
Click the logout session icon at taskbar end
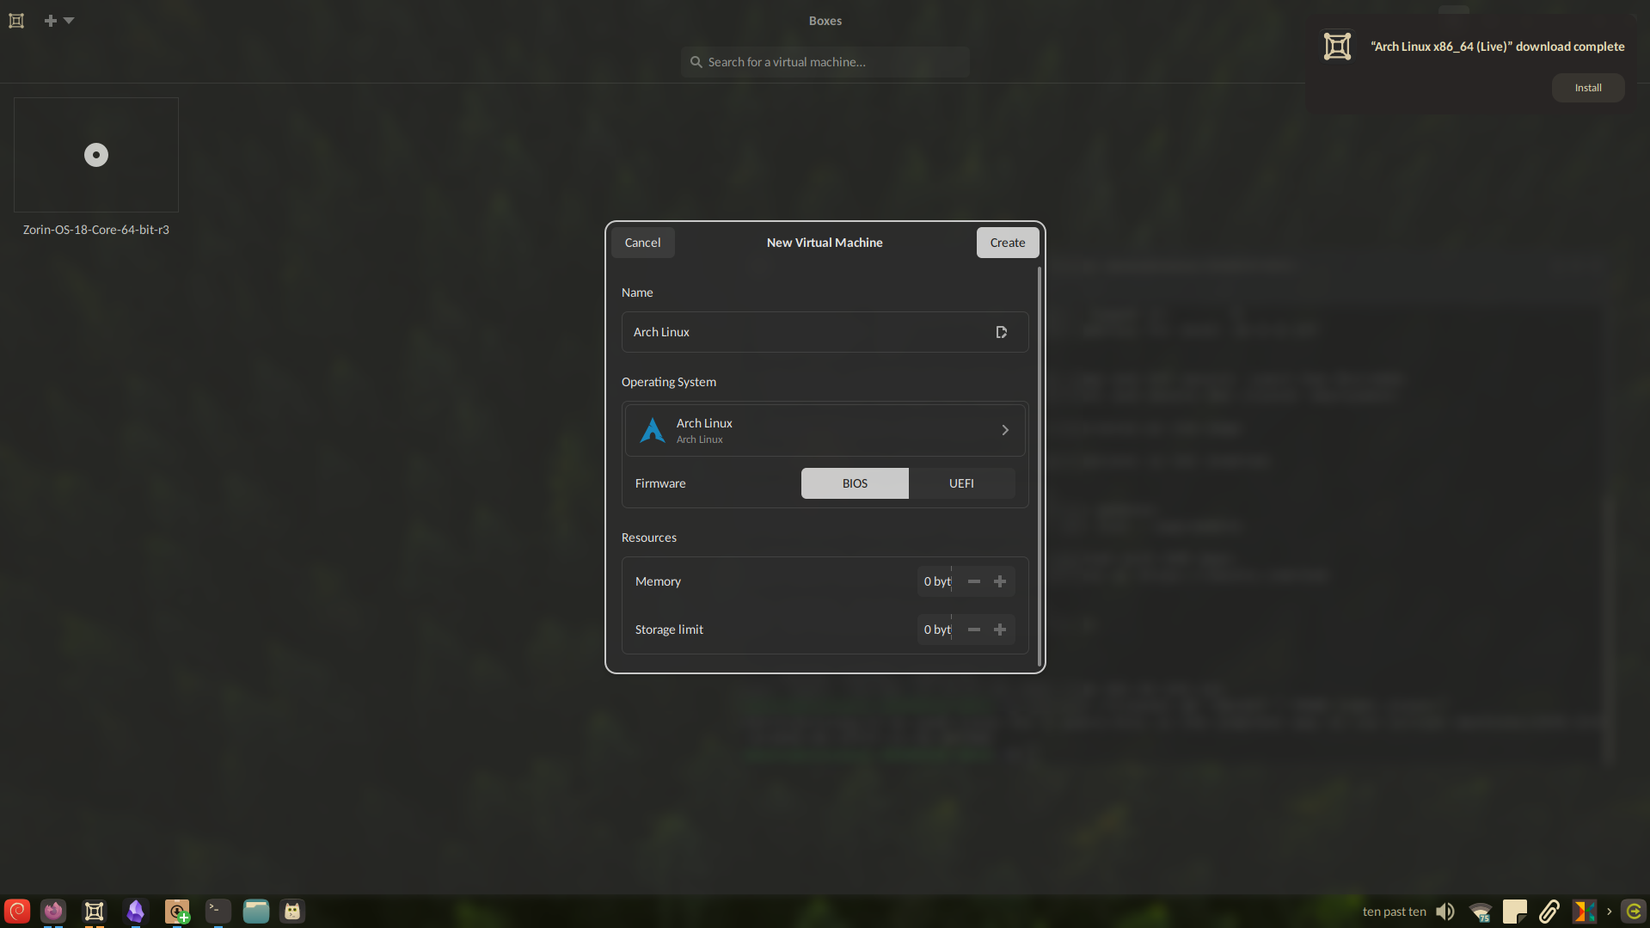1634,911
